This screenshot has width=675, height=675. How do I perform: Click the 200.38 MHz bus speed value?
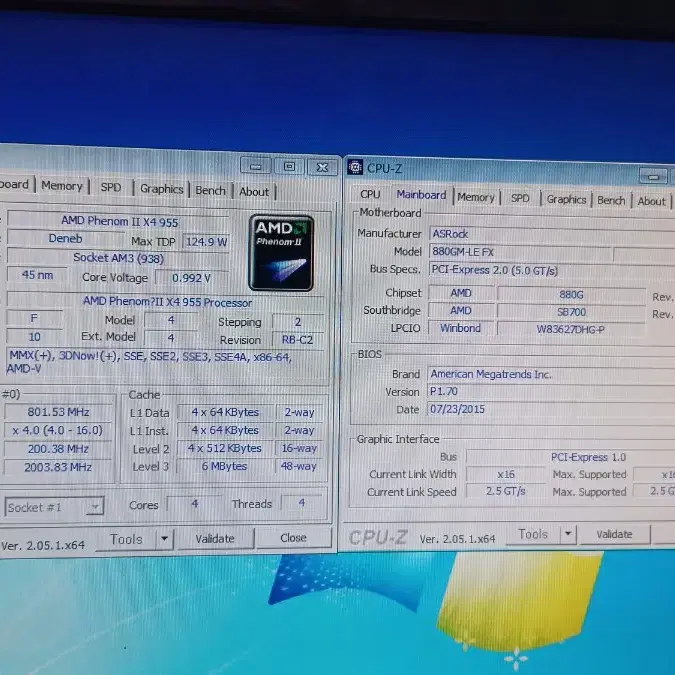coord(58,449)
